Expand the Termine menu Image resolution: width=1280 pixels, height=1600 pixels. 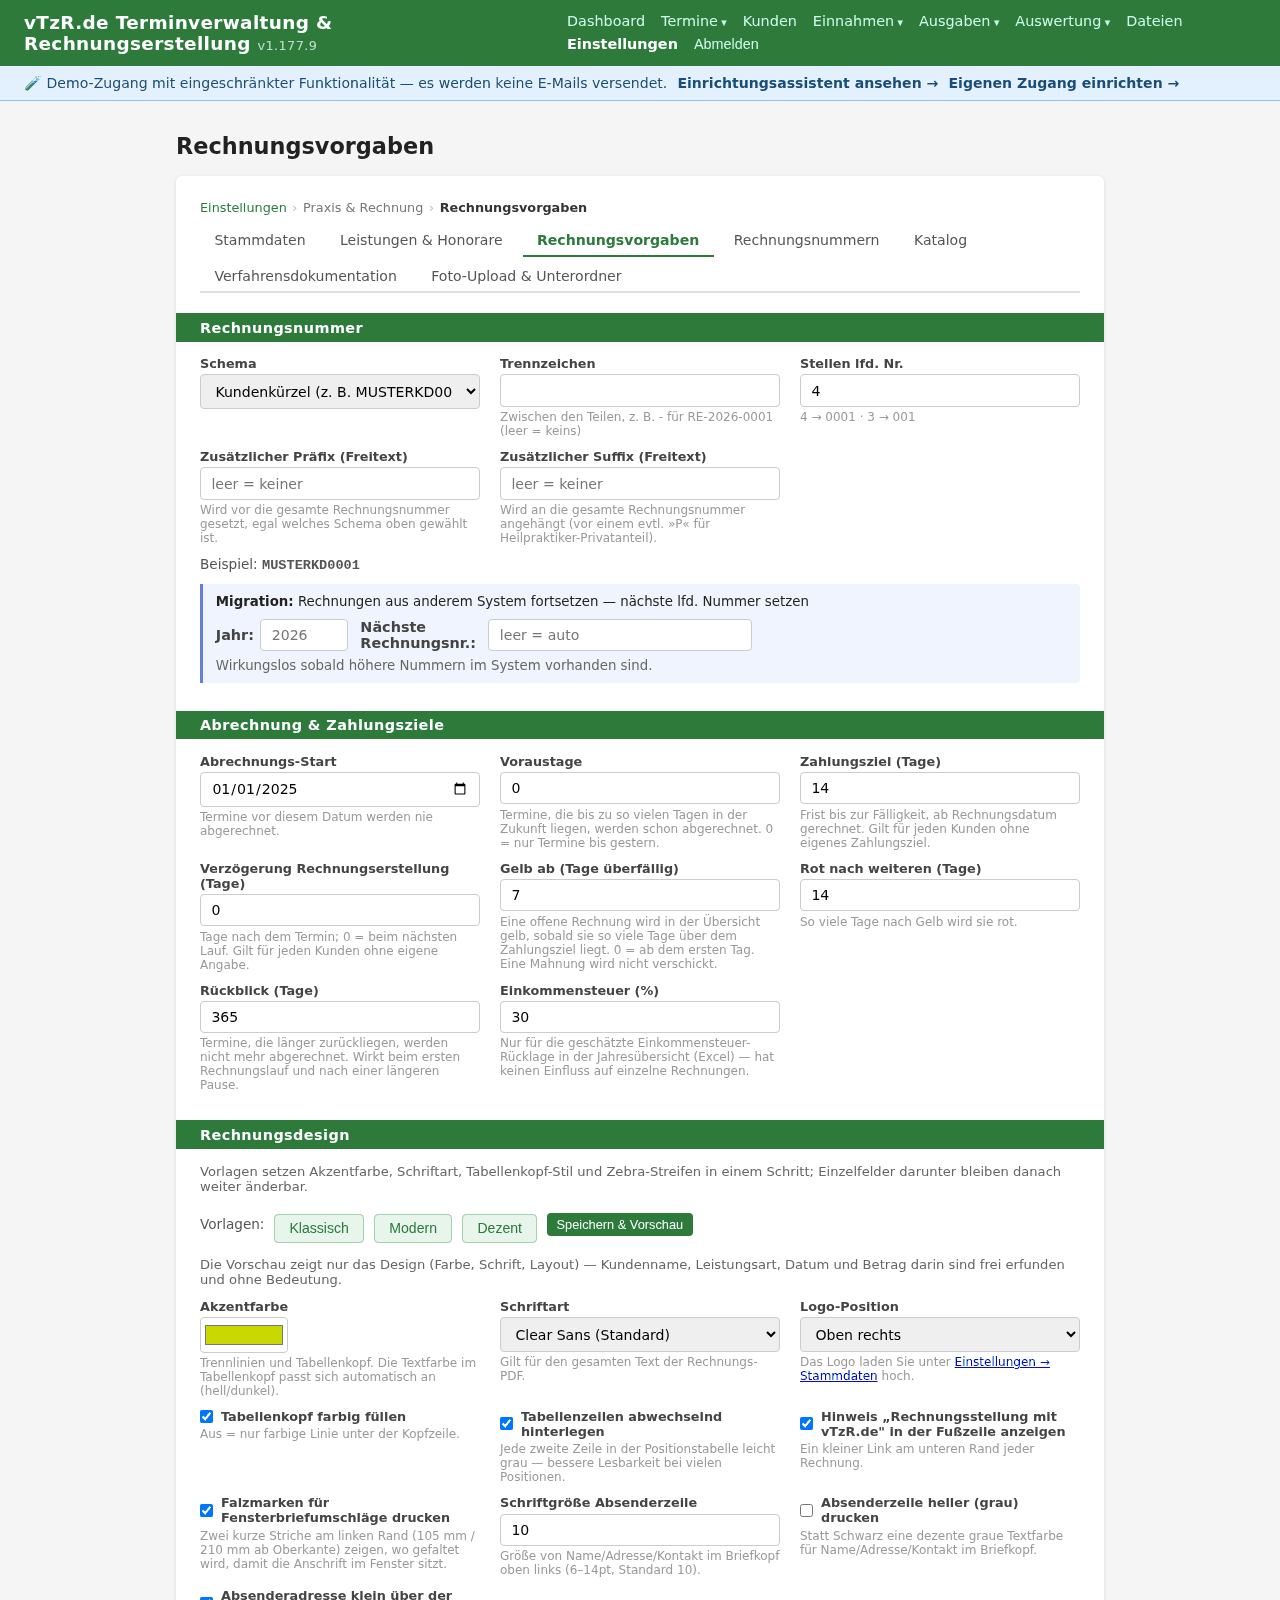click(694, 21)
